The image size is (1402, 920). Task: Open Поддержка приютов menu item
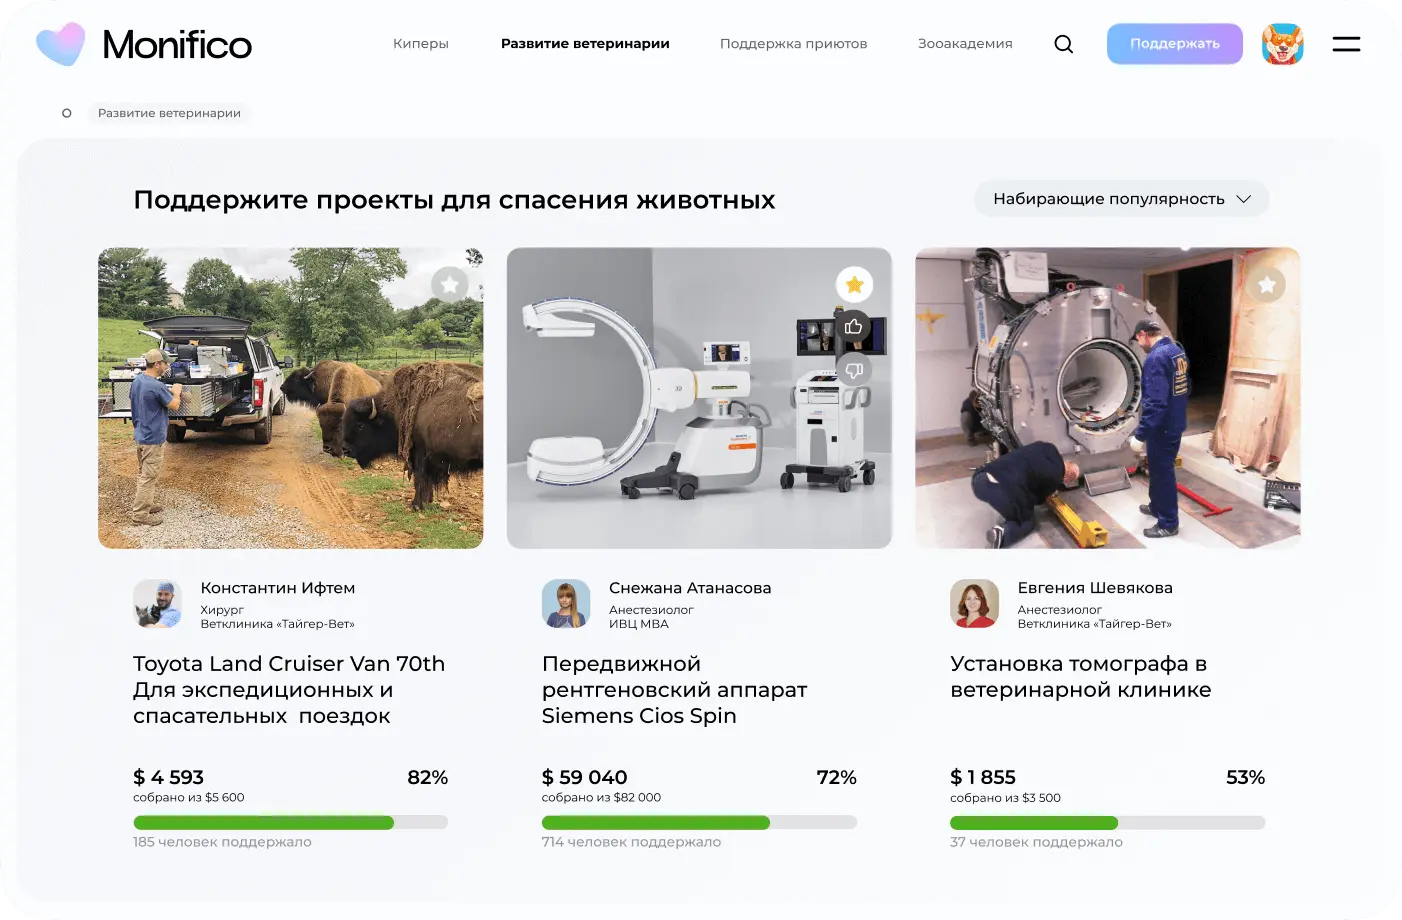794,44
